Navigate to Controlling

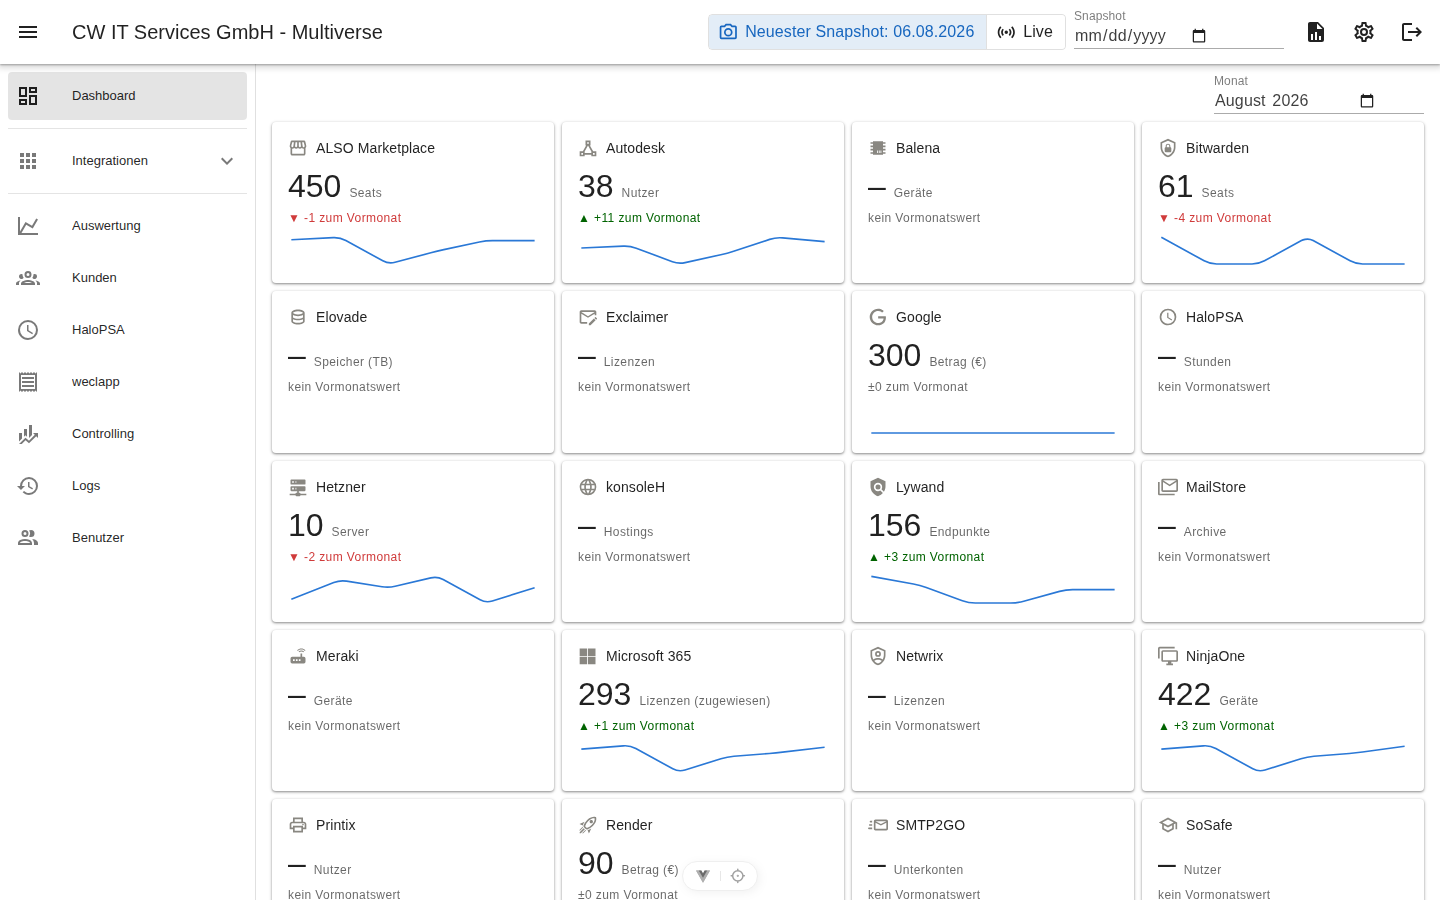[x=127, y=434]
